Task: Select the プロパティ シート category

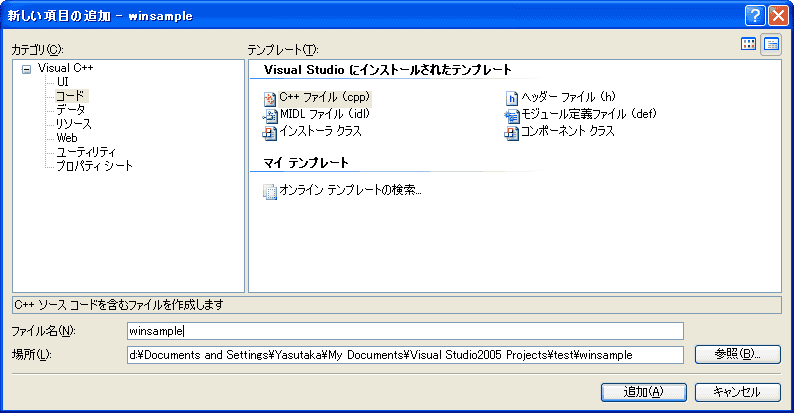Action: point(94,166)
